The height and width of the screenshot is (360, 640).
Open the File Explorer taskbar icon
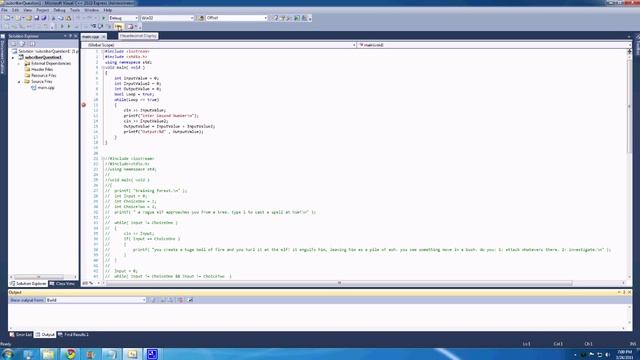coord(48,354)
